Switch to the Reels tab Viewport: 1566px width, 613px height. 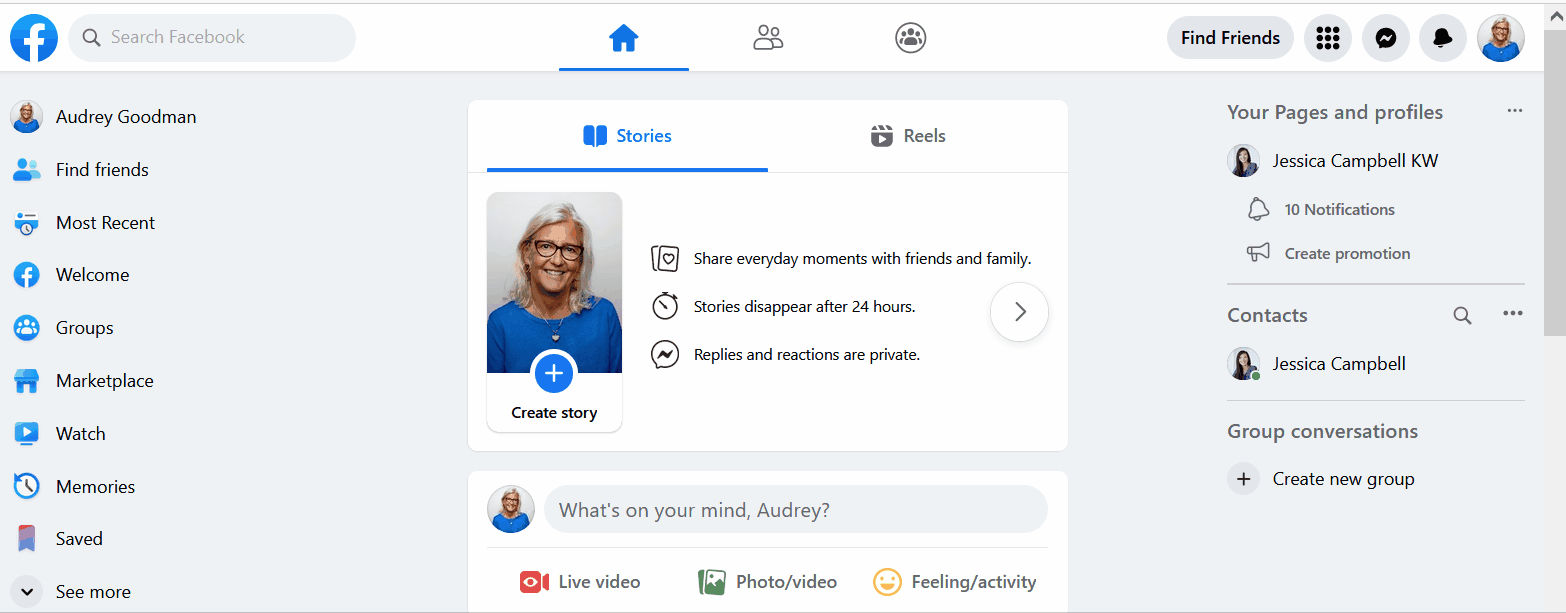(908, 136)
